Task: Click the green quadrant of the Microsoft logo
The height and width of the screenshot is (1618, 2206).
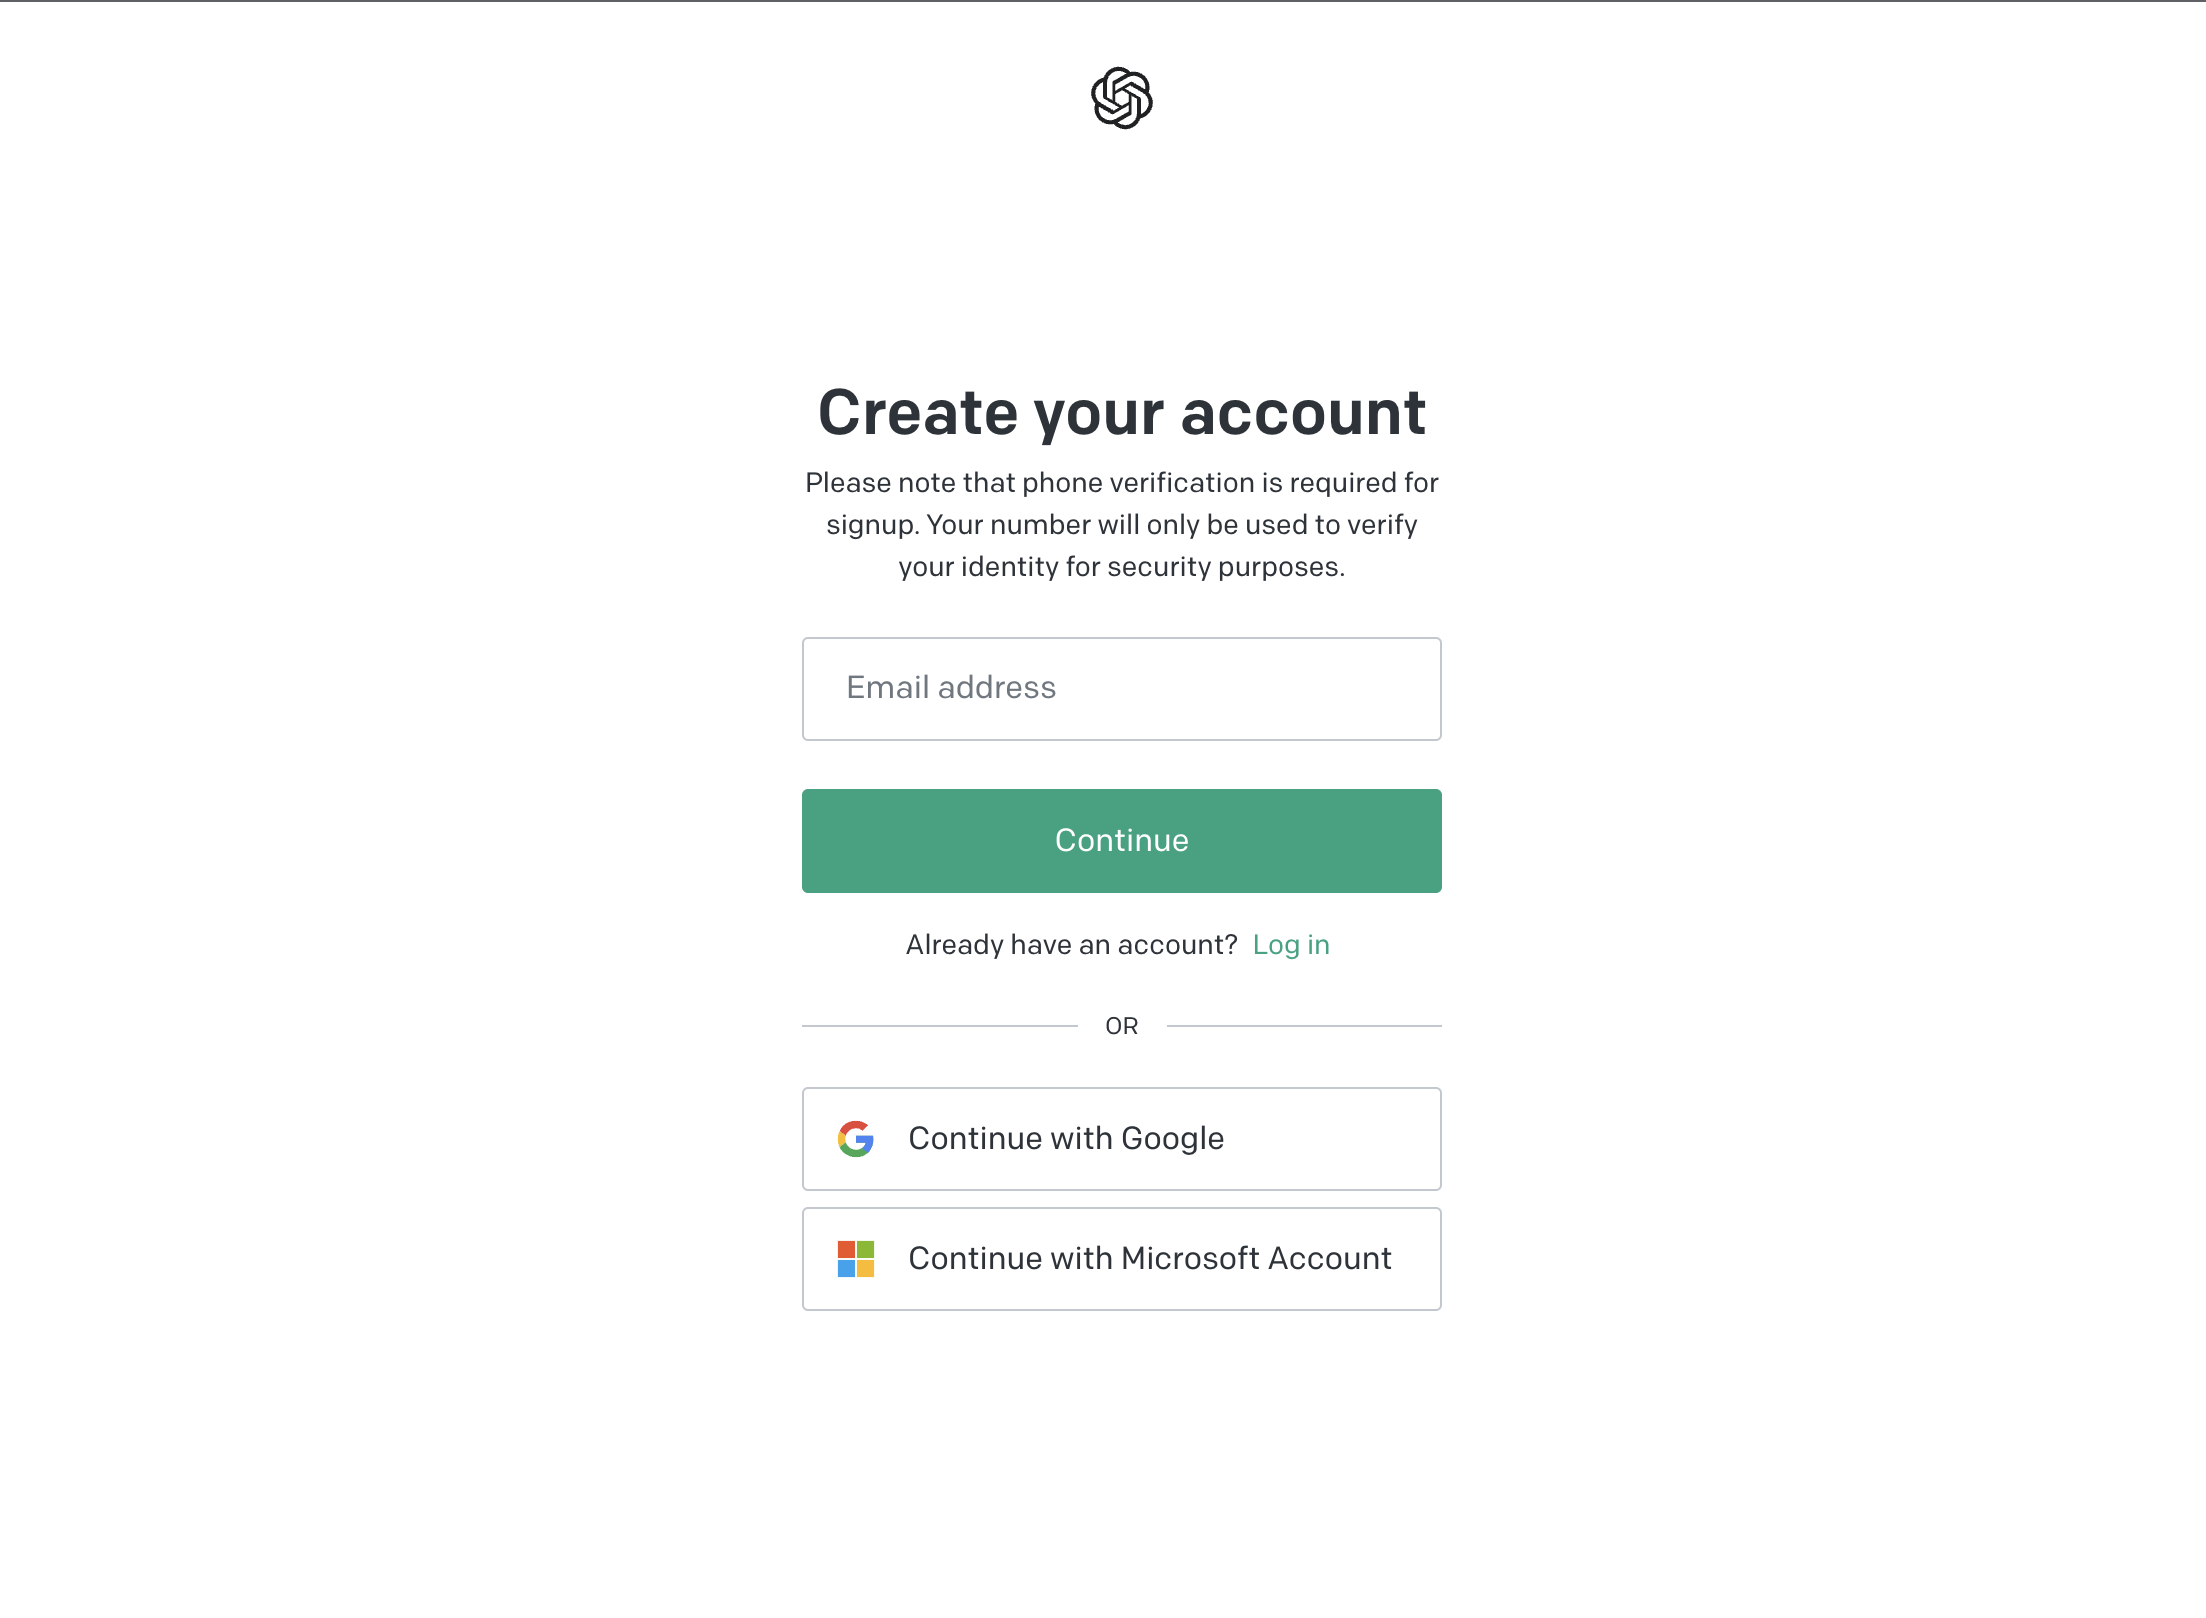Action: click(x=865, y=1249)
